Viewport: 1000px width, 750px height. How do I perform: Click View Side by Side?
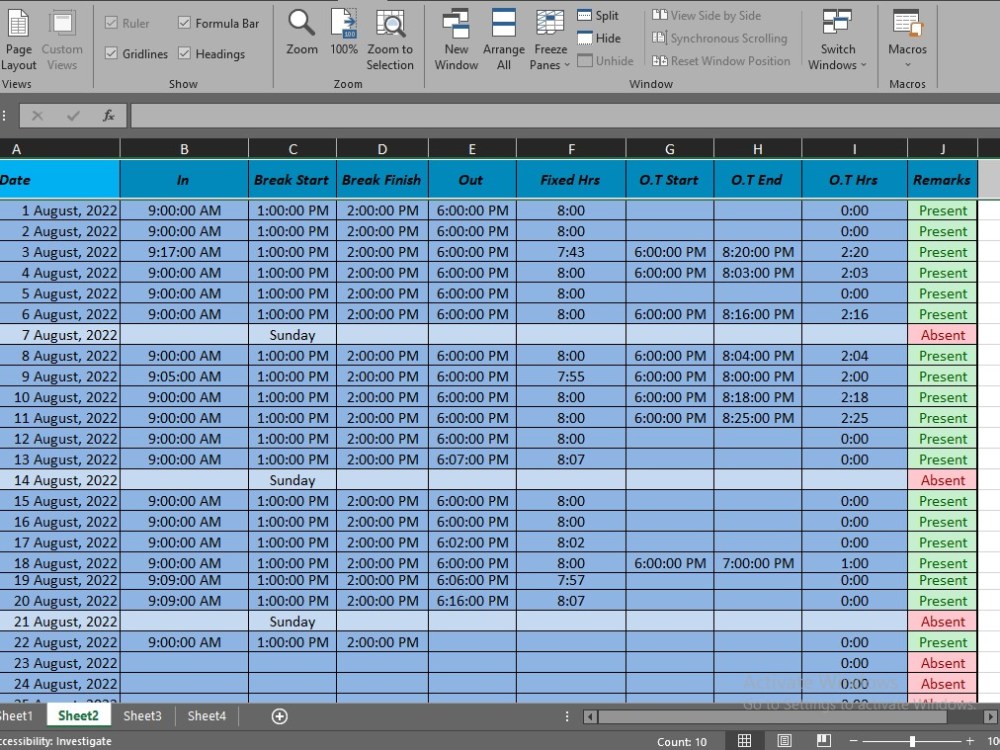click(707, 16)
